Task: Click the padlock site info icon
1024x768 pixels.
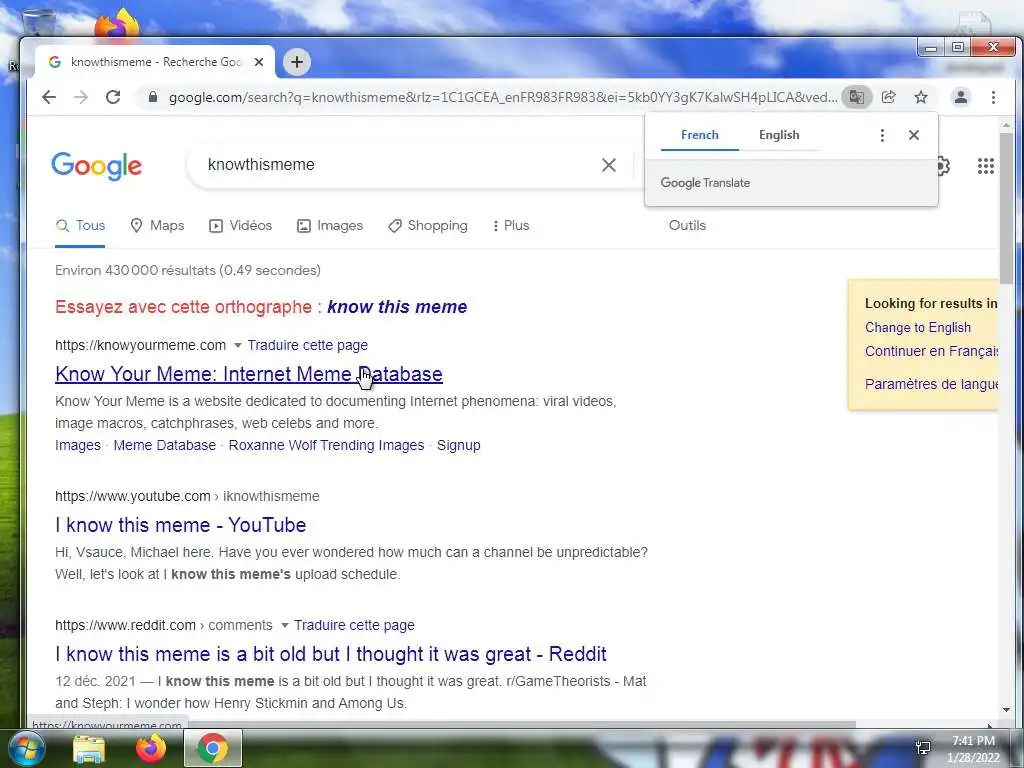Action: pos(153,97)
